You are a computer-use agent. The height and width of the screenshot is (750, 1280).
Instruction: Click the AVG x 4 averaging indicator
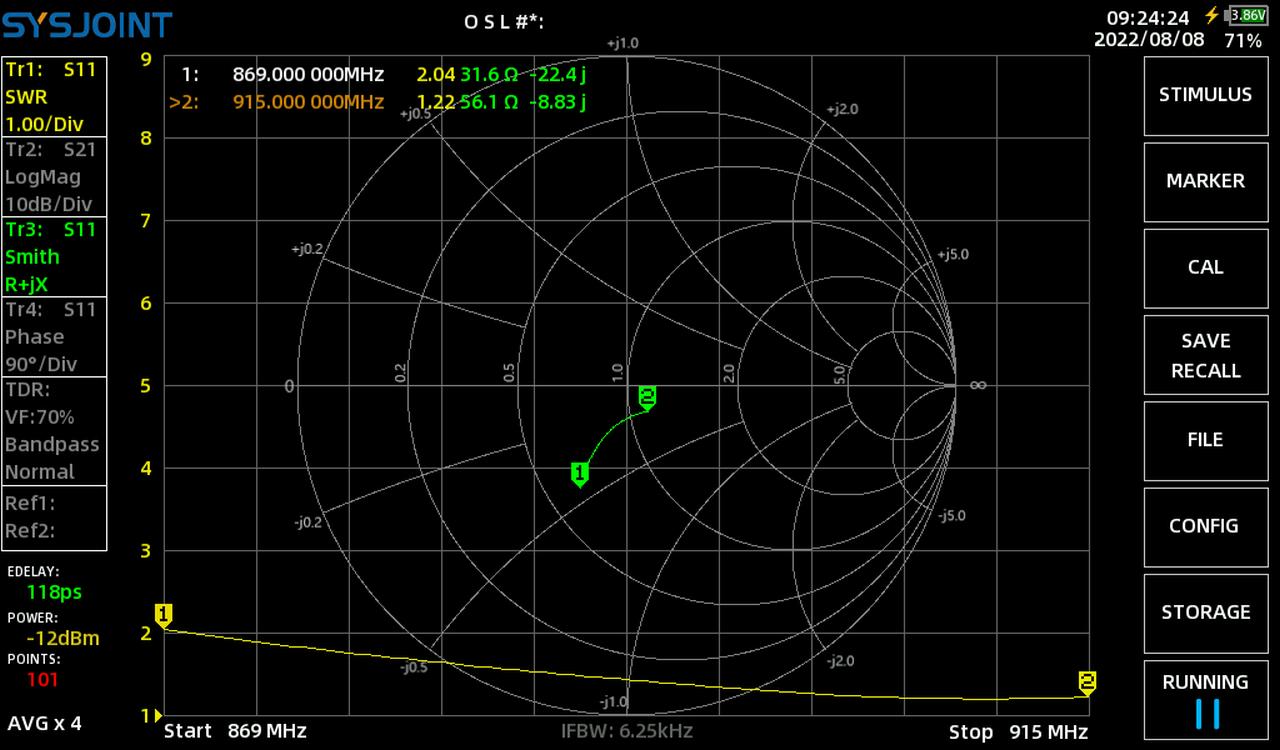(x=45, y=722)
